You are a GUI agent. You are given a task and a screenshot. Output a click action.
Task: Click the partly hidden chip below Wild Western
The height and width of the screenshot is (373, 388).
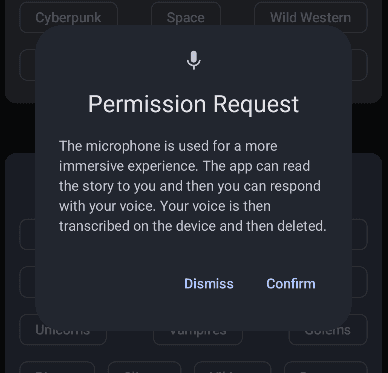click(x=360, y=65)
